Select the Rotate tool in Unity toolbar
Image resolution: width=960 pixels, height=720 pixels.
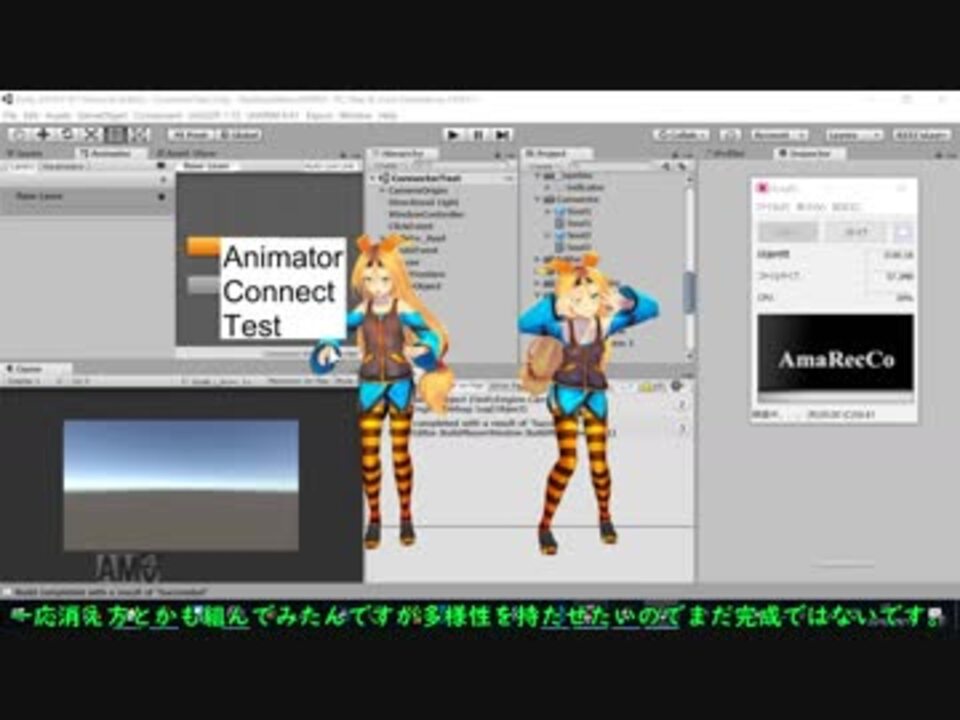coord(67,134)
